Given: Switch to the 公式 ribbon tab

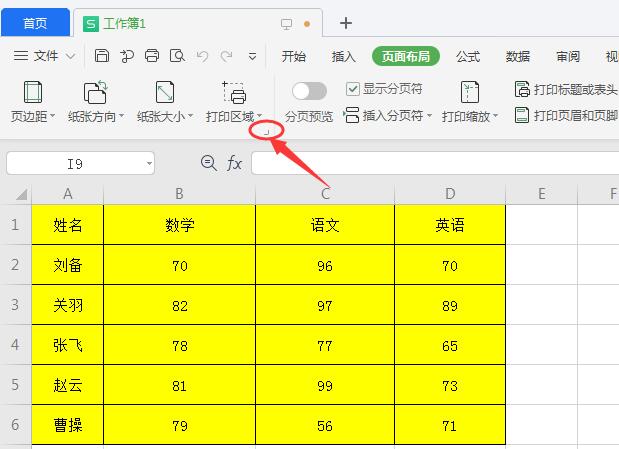Looking at the screenshot, I should 468,56.
